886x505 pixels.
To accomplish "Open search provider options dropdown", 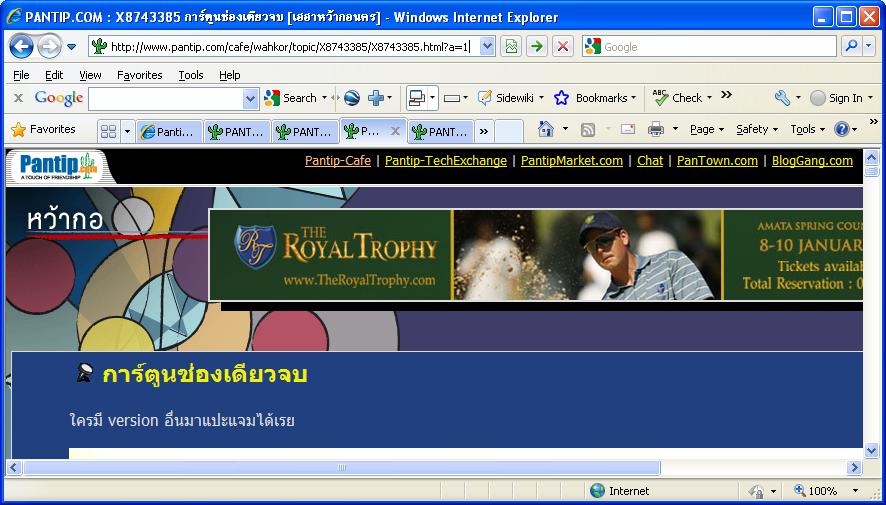I will (869, 46).
